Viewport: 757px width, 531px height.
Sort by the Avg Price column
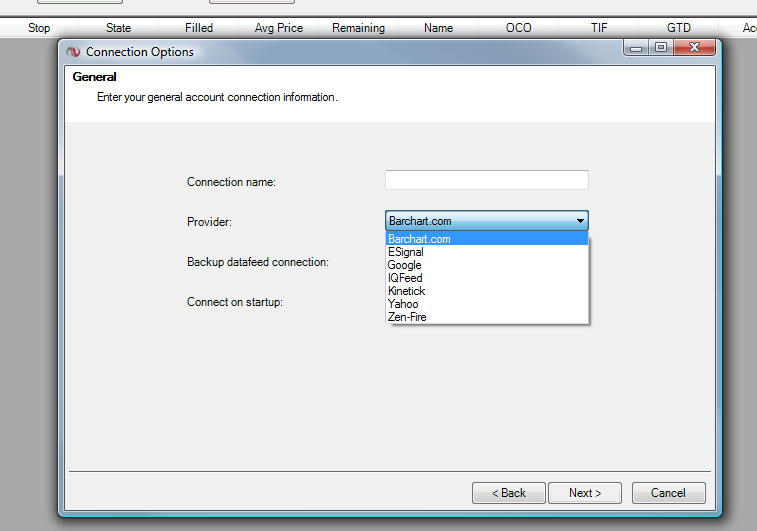tap(279, 28)
